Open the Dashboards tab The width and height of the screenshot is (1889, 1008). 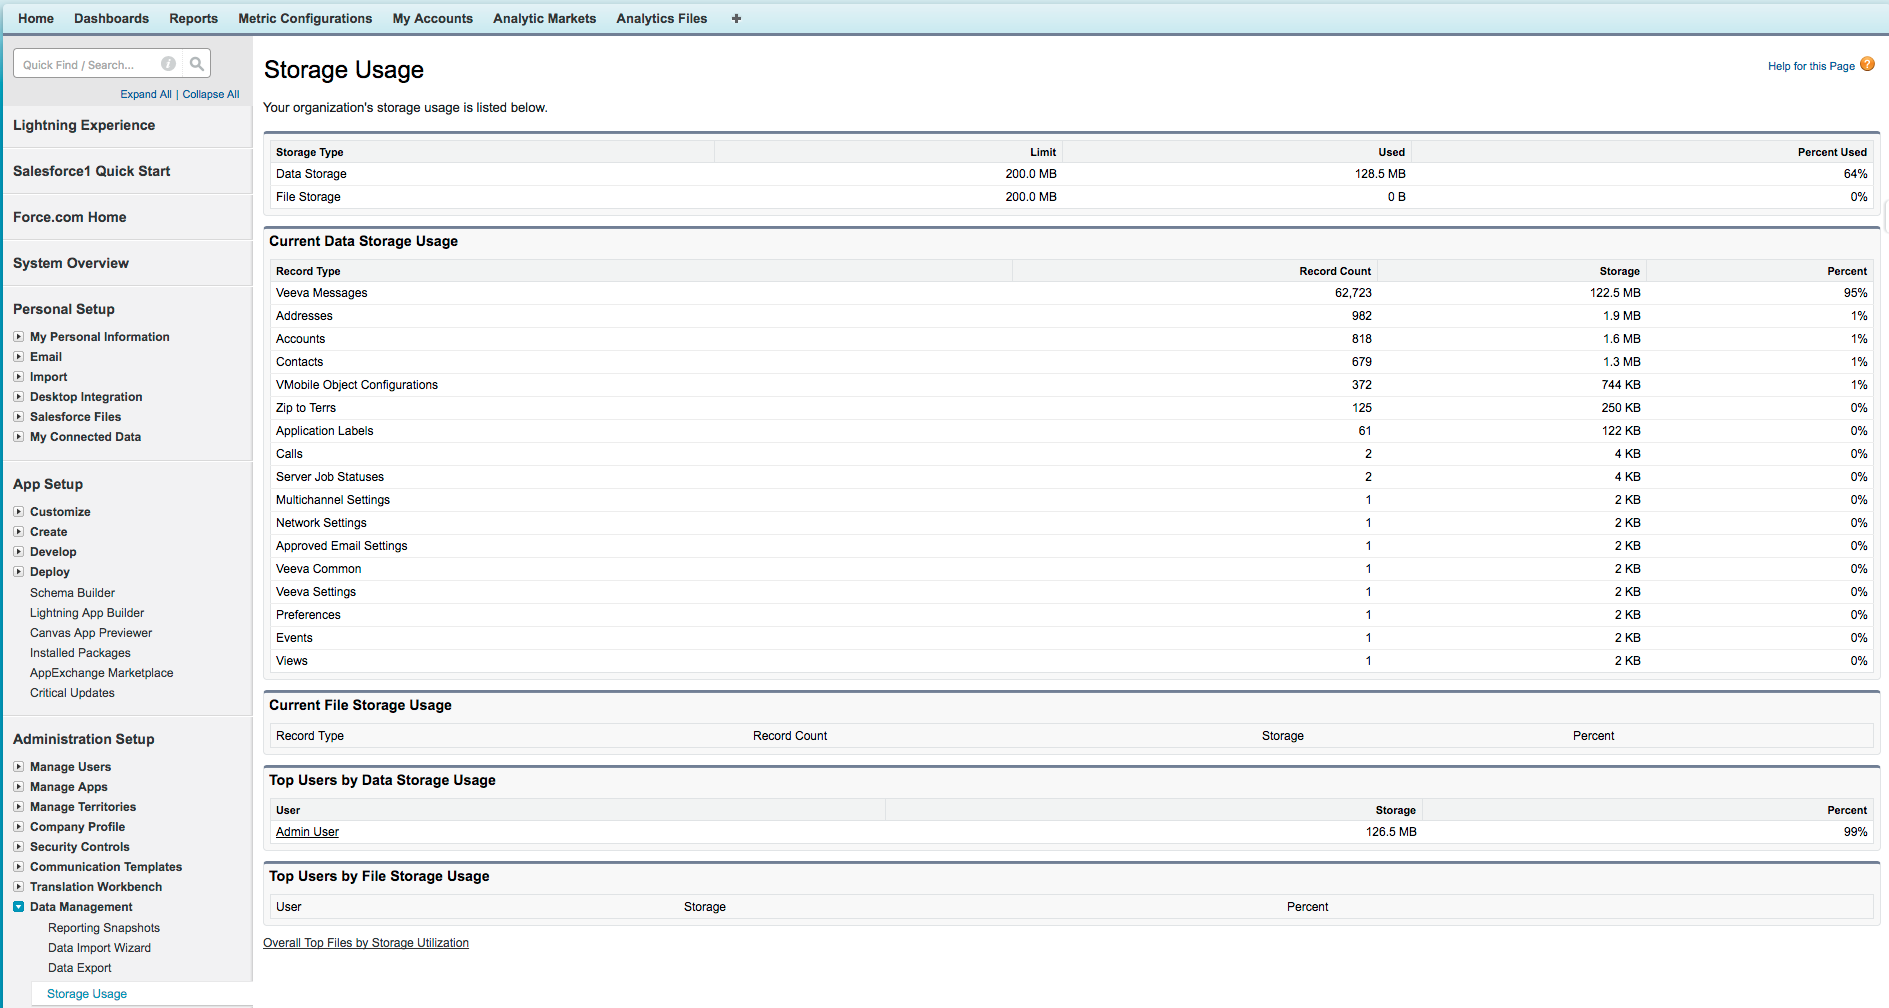pyautogui.click(x=111, y=18)
